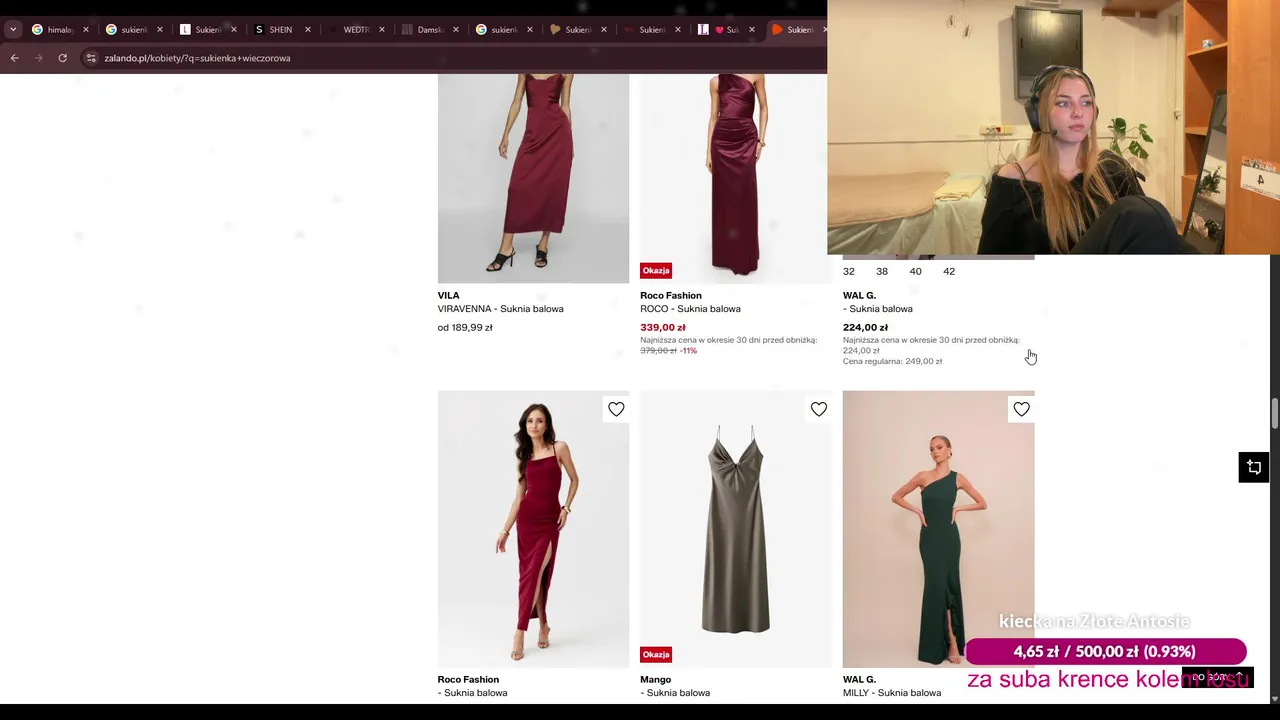Click the zalando.pl address bar URL
The width and height of the screenshot is (1280, 720).
coord(197,58)
